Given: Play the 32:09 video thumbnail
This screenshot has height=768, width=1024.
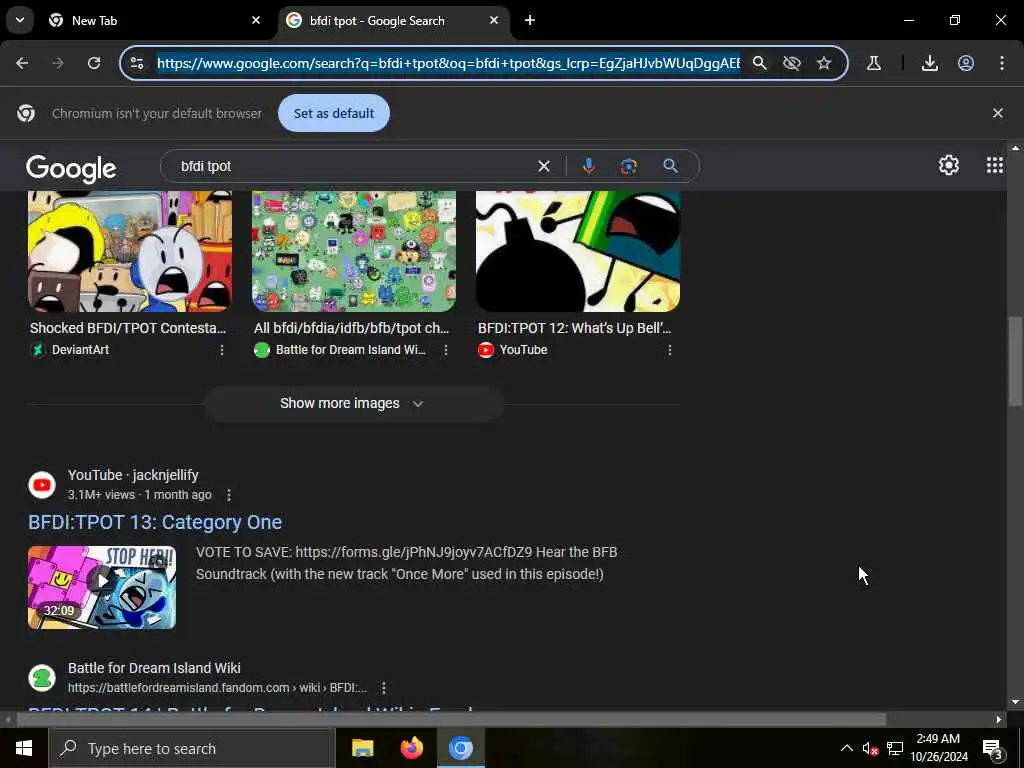Looking at the screenshot, I should (x=102, y=587).
